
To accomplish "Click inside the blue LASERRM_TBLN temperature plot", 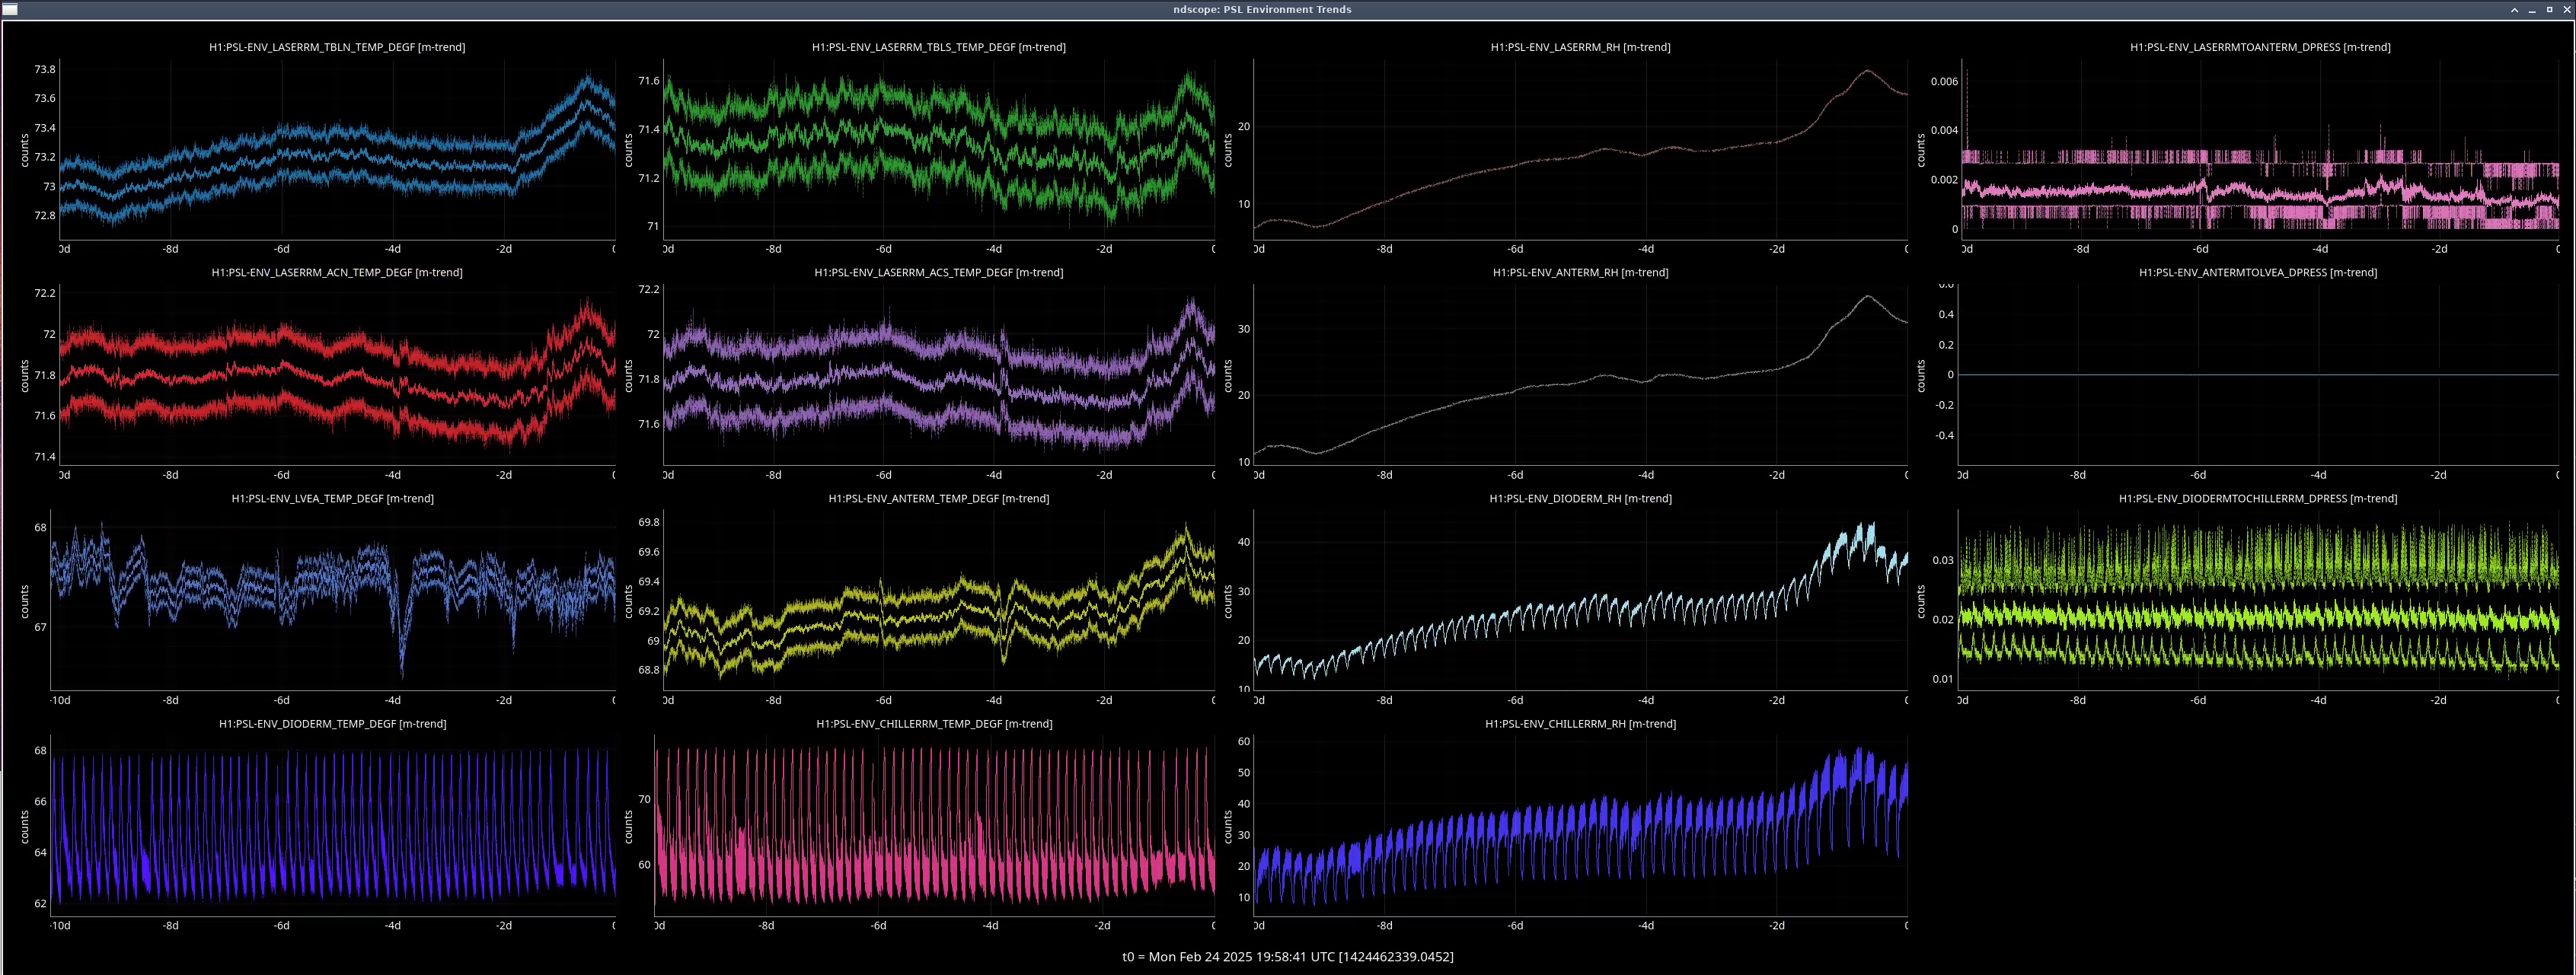I will [x=337, y=149].
